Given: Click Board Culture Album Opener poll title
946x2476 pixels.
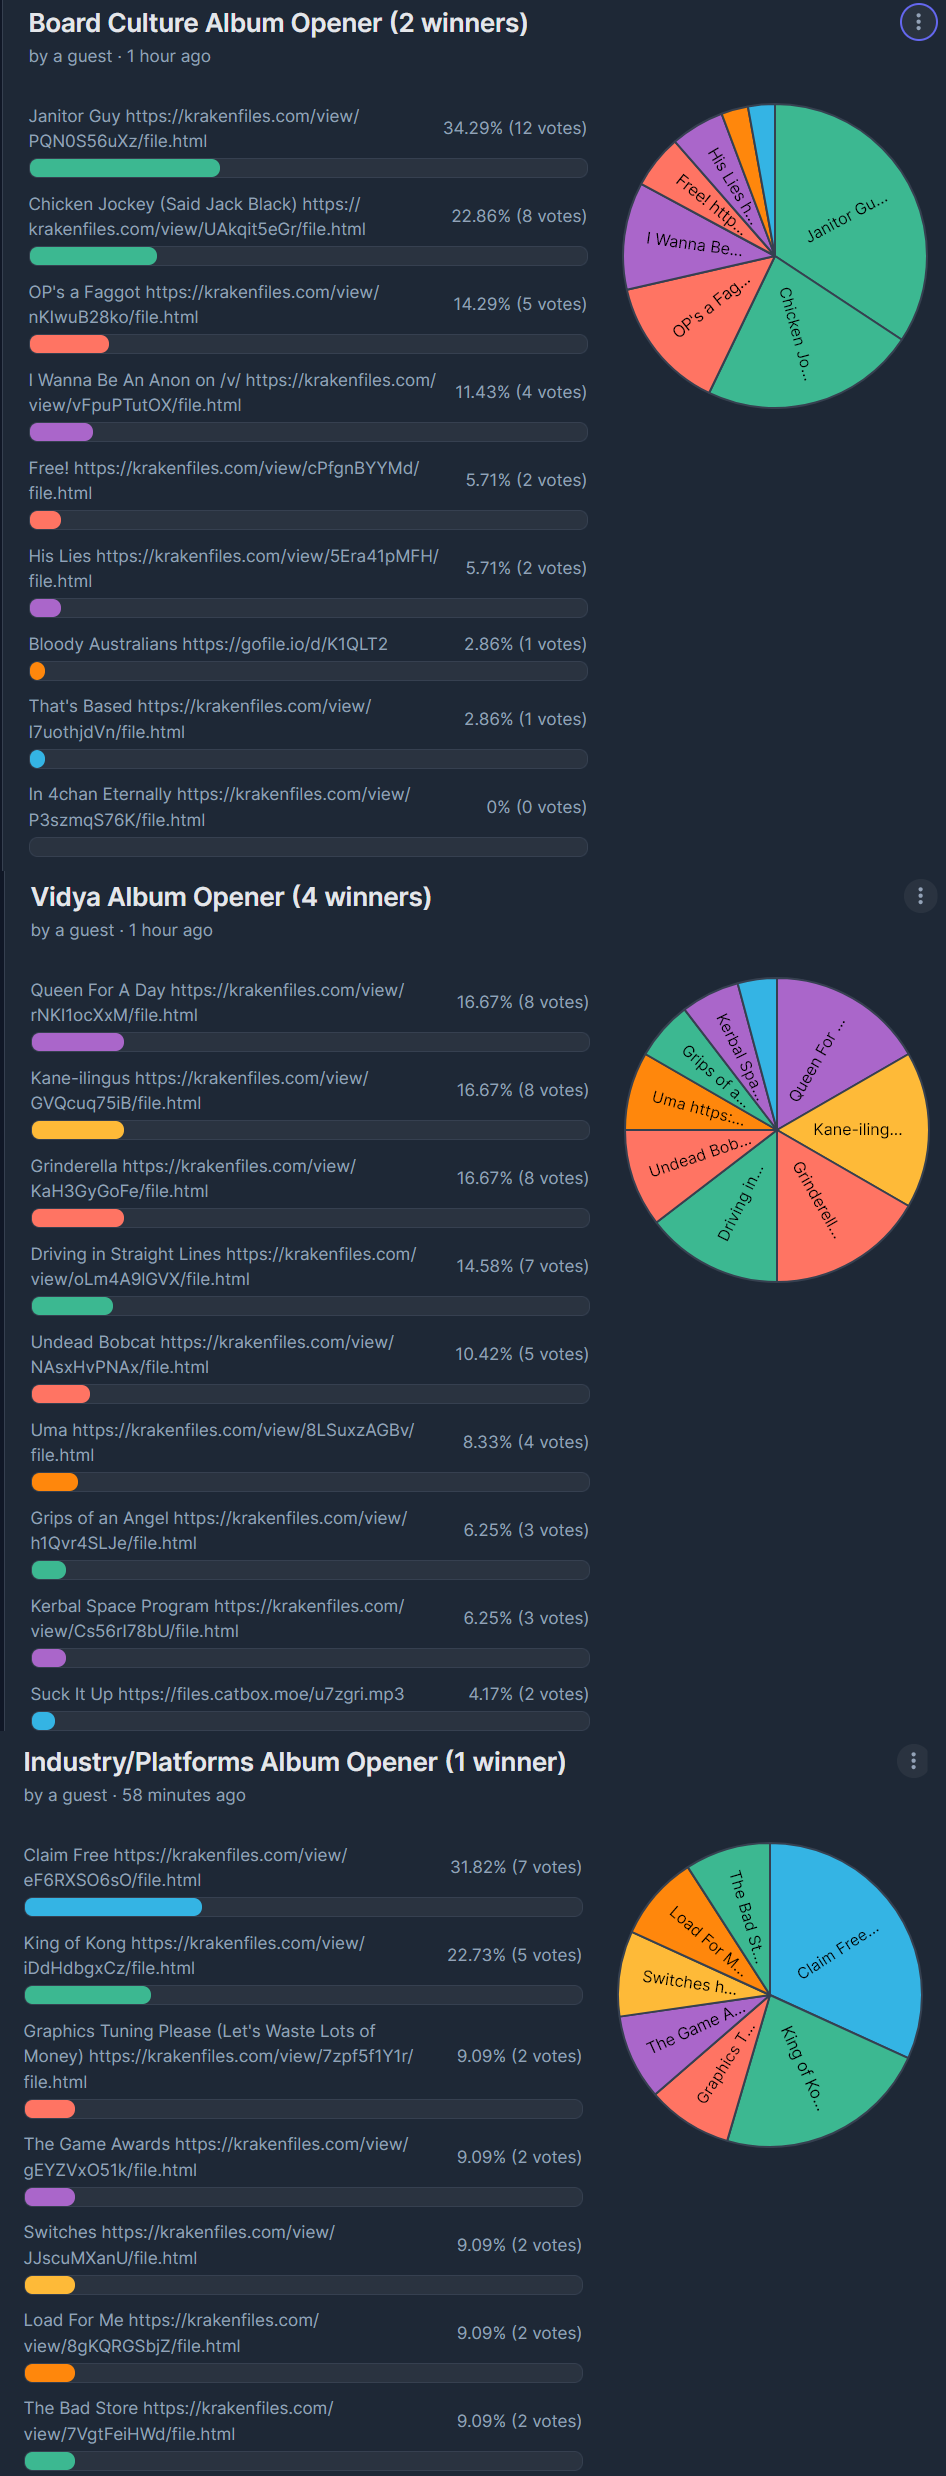Looking at the screenshot, I should 278,23.
